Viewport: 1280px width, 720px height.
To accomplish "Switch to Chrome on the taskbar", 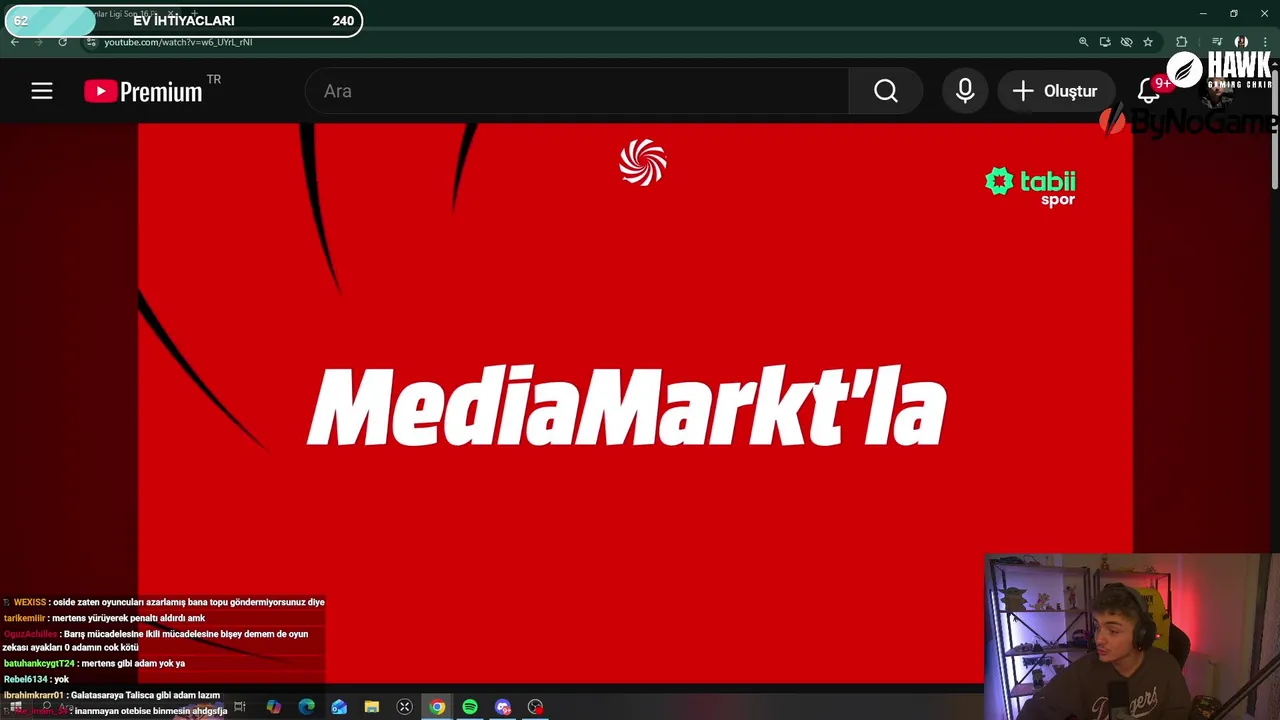I will tap(437, 707).
